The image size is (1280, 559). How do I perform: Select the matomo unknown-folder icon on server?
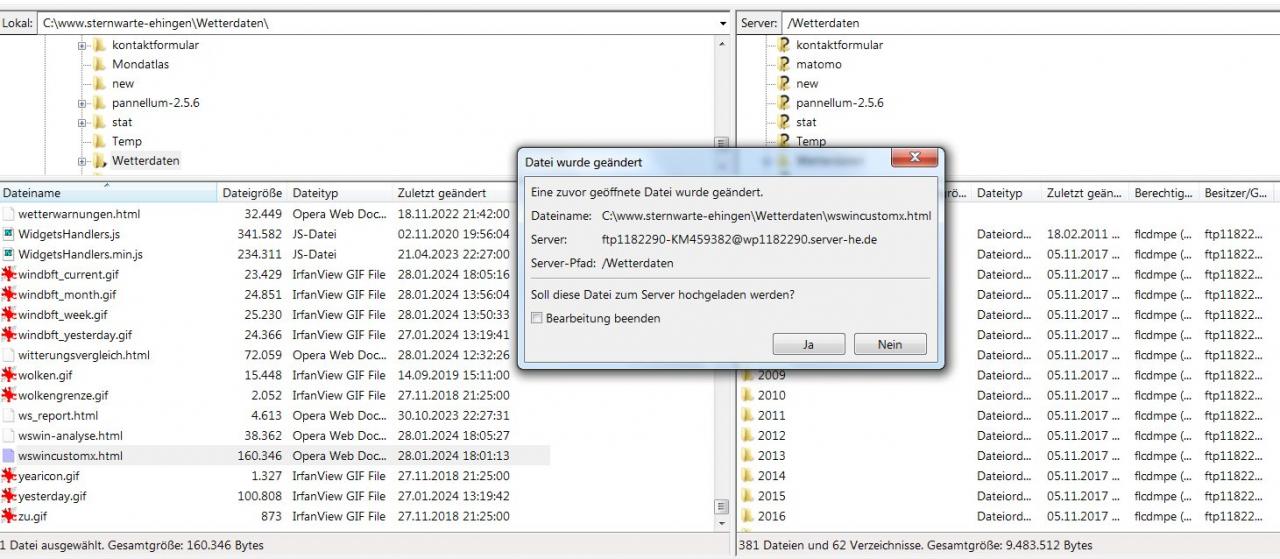[784, 64]
